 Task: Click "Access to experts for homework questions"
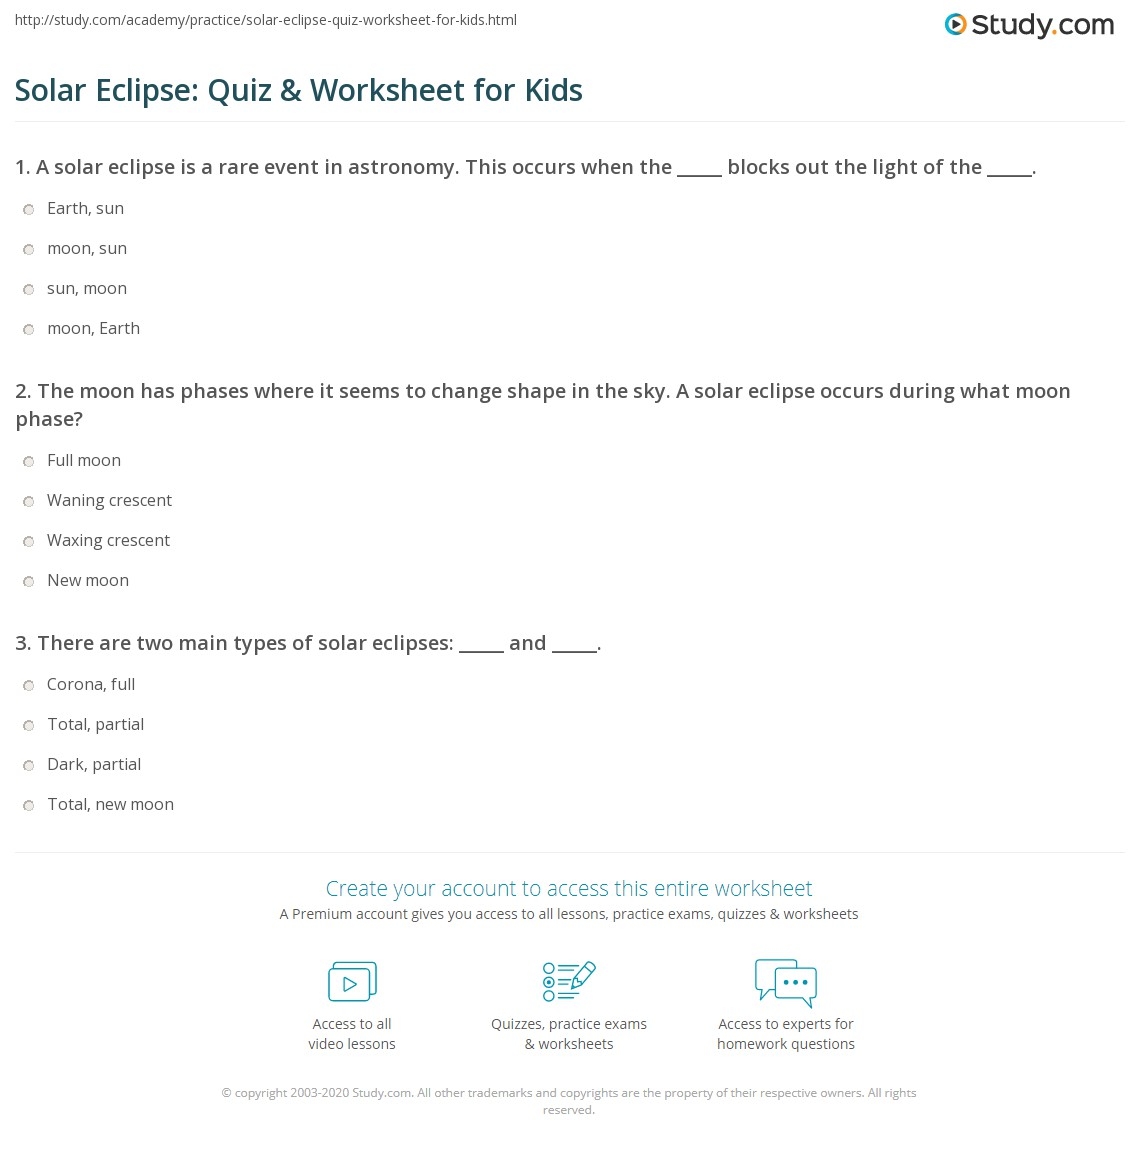click(x=786, y=1034)
